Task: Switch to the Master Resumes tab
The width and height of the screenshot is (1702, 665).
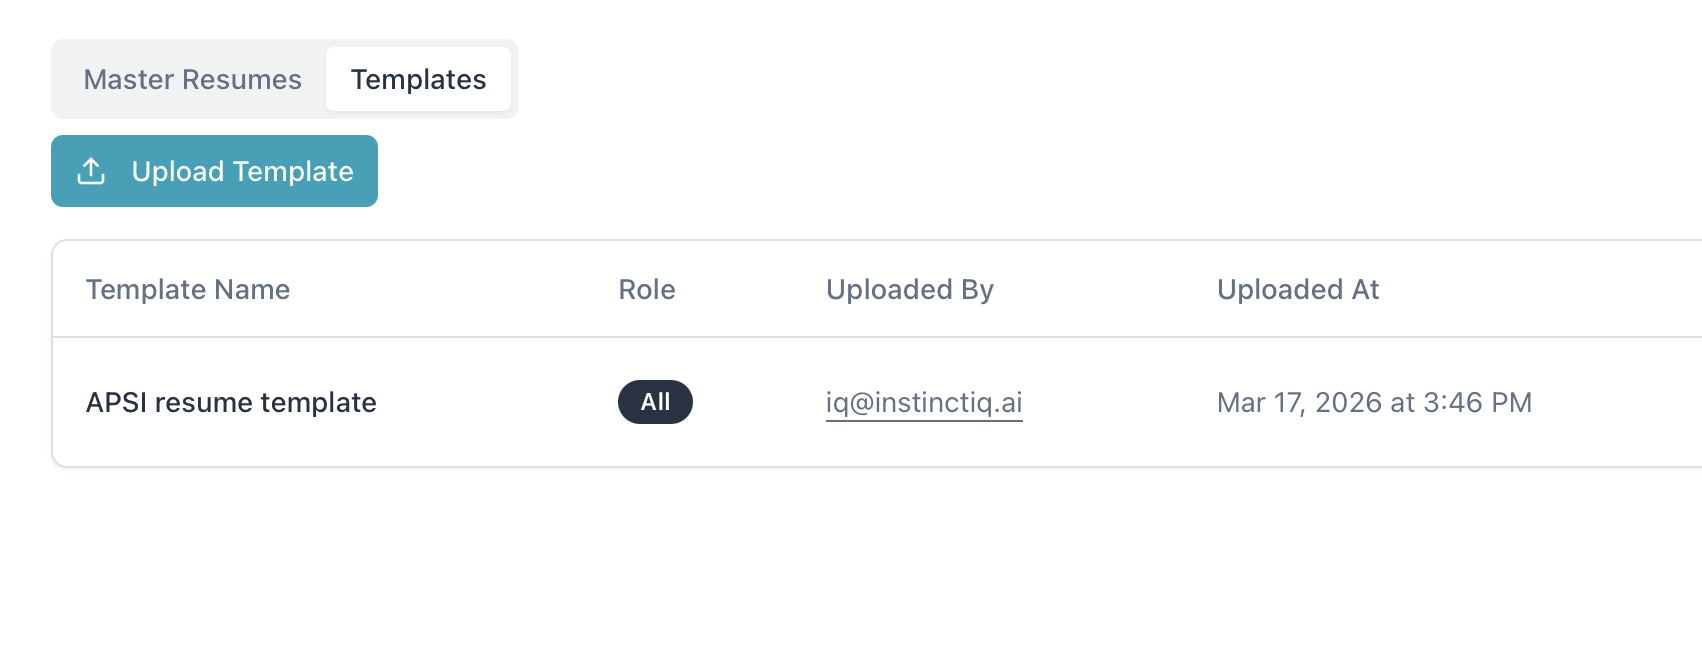Action: click(x=192, y=79)
